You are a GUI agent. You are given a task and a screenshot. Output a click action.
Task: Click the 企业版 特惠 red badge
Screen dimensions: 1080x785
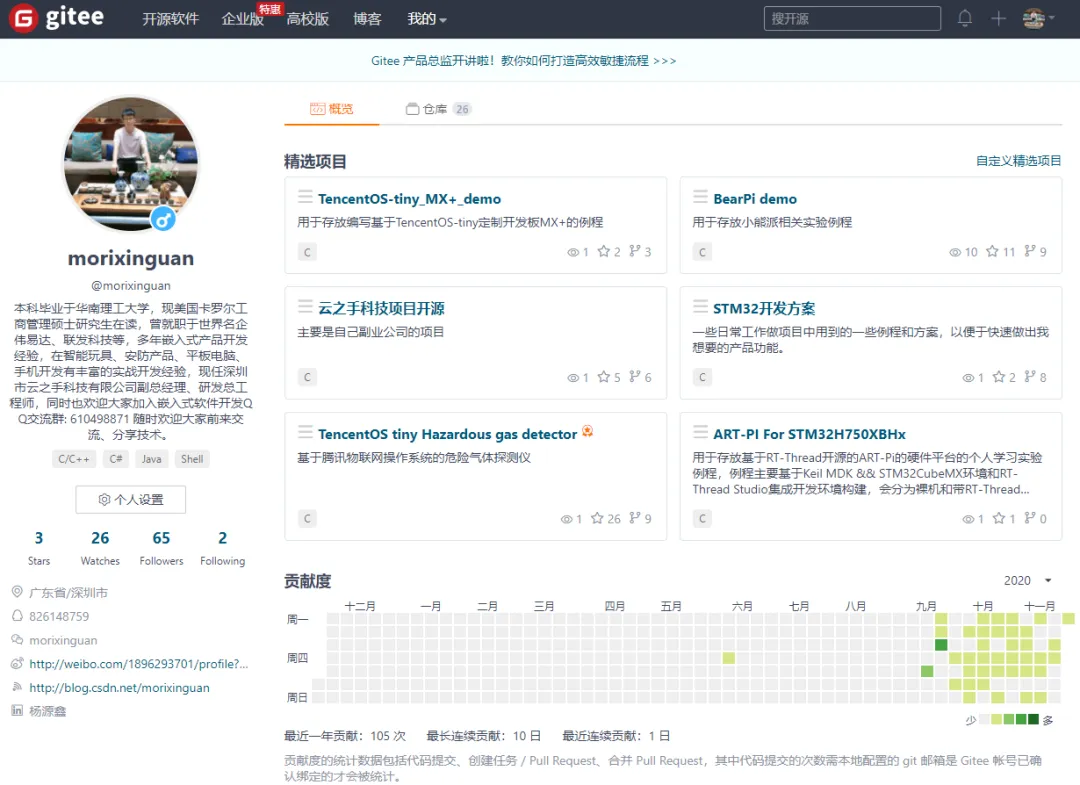click(270, 9)
